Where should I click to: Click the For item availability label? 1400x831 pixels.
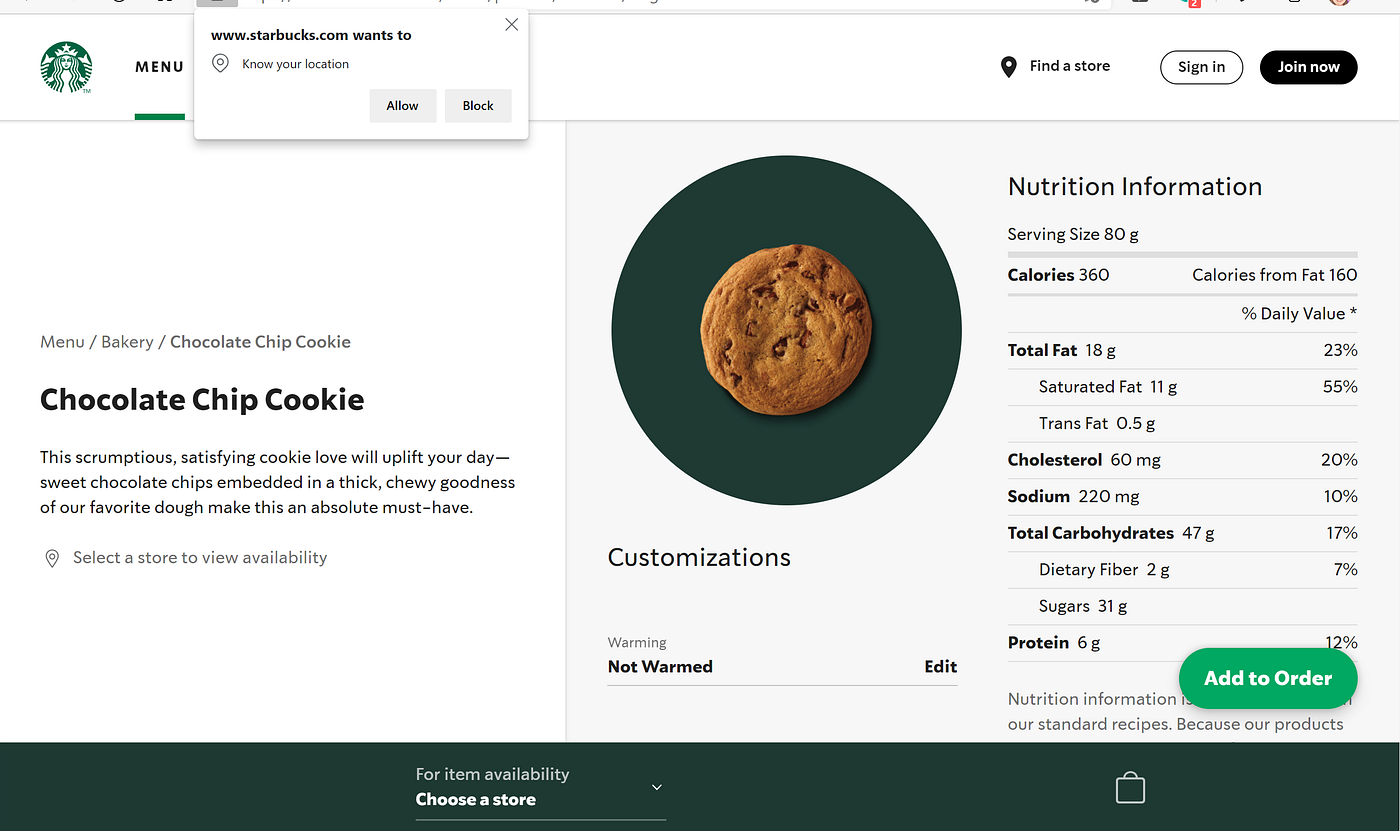[x=492, y=774]
